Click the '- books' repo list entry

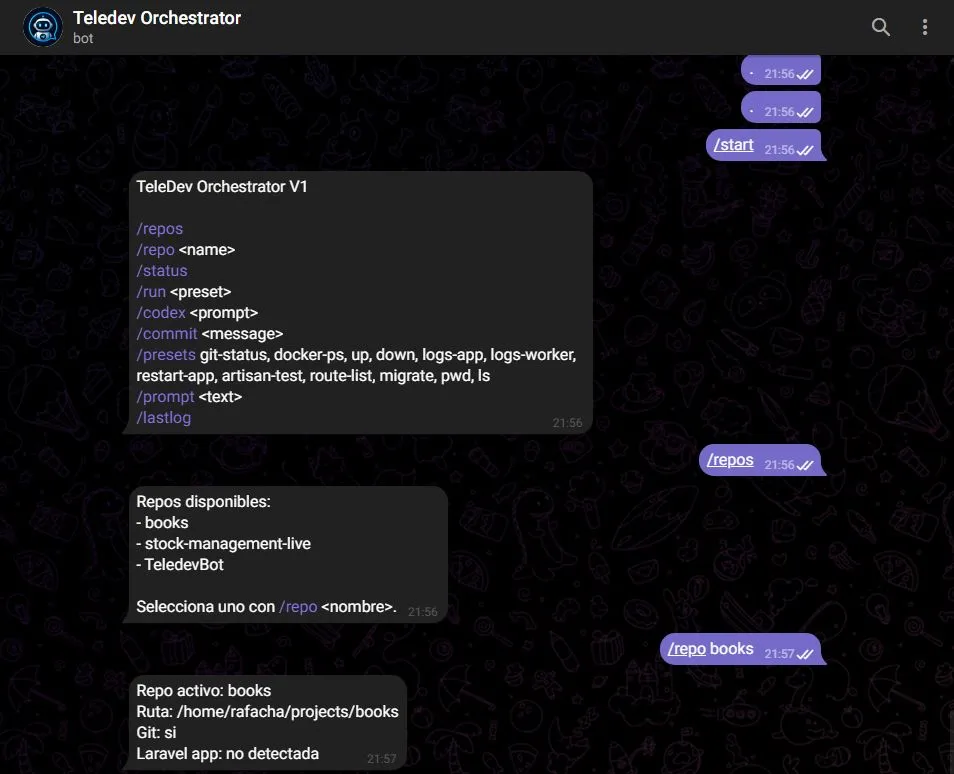[162, 523]
